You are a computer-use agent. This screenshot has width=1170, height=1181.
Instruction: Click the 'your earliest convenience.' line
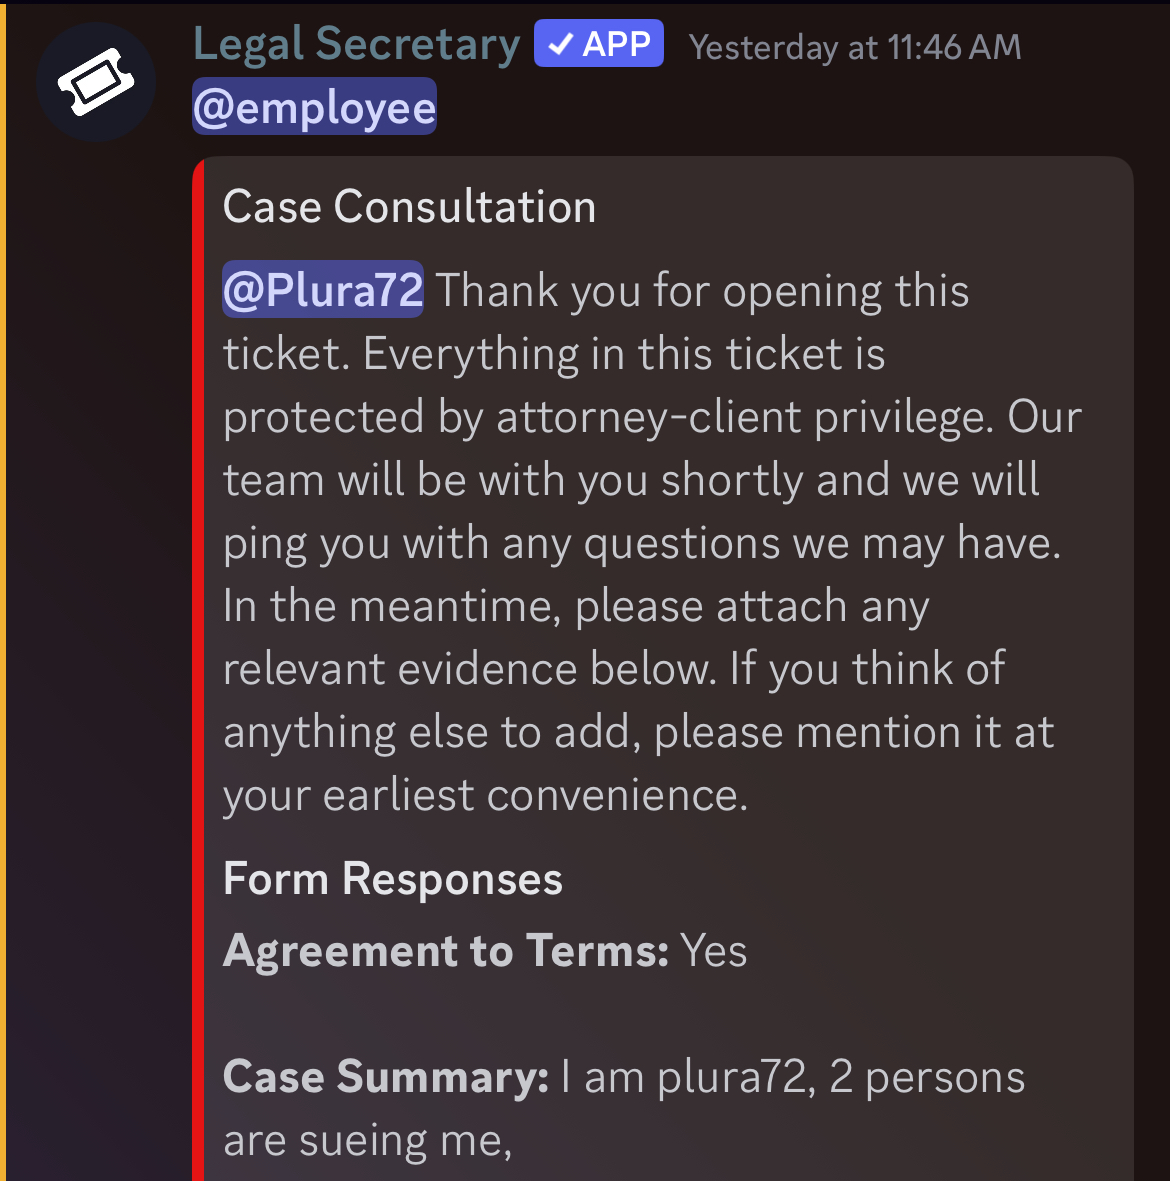[485, 795]
